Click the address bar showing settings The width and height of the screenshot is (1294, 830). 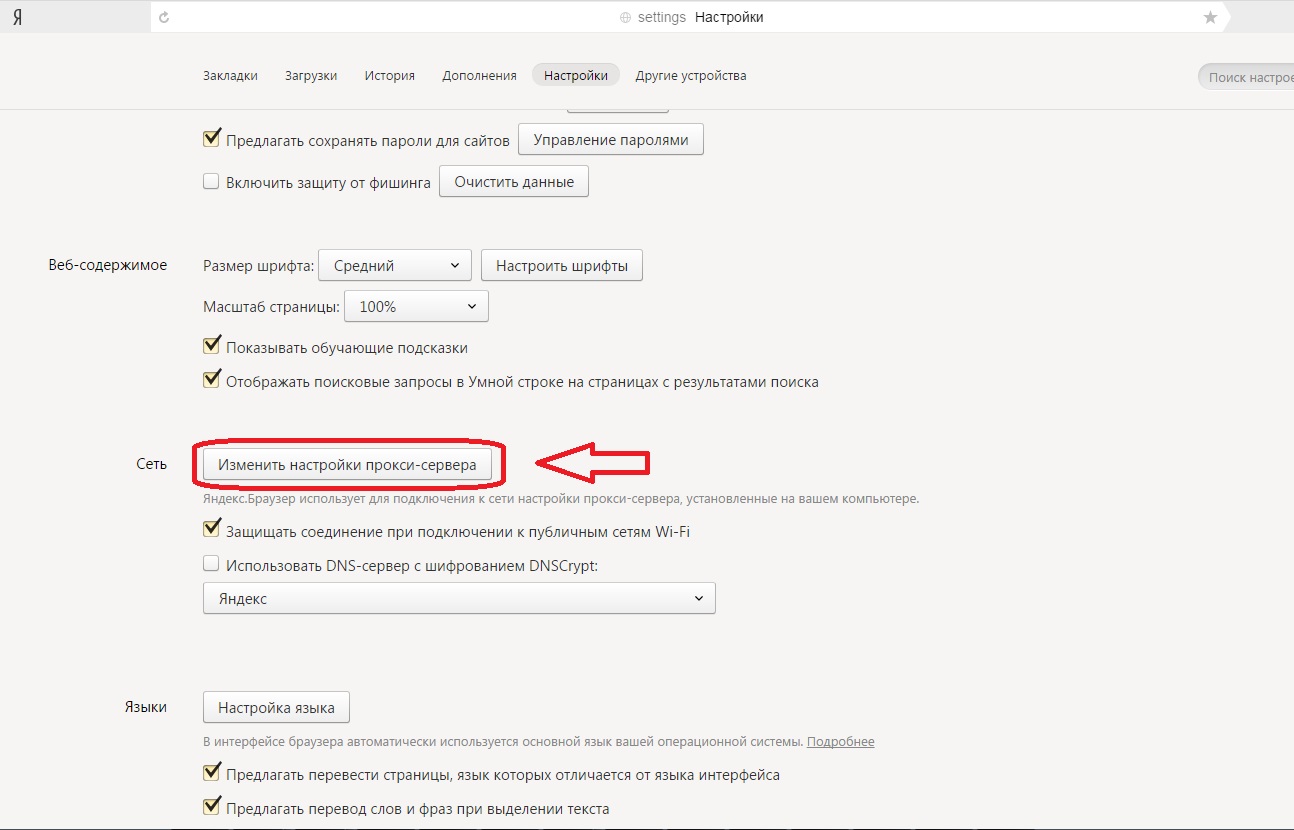tap(690, 17)
